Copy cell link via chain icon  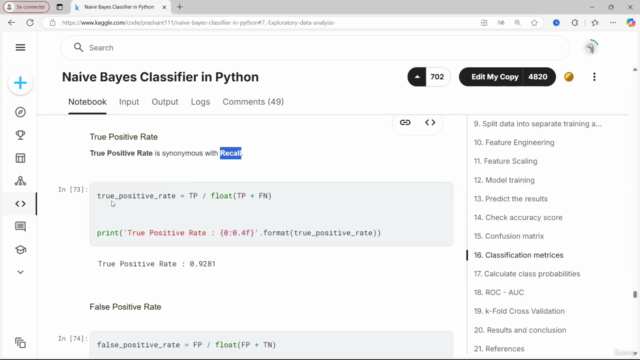[x=405, y=122]
